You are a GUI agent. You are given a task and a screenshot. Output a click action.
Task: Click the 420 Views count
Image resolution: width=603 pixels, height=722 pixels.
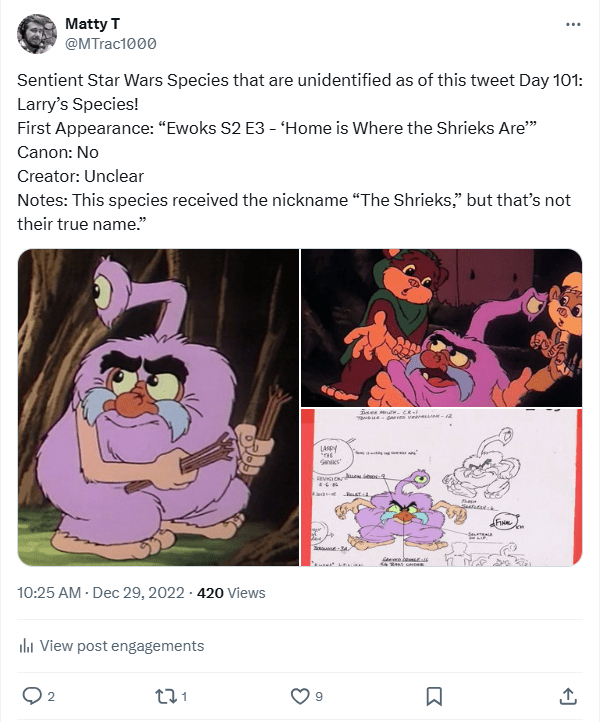(x=232, y=593)
